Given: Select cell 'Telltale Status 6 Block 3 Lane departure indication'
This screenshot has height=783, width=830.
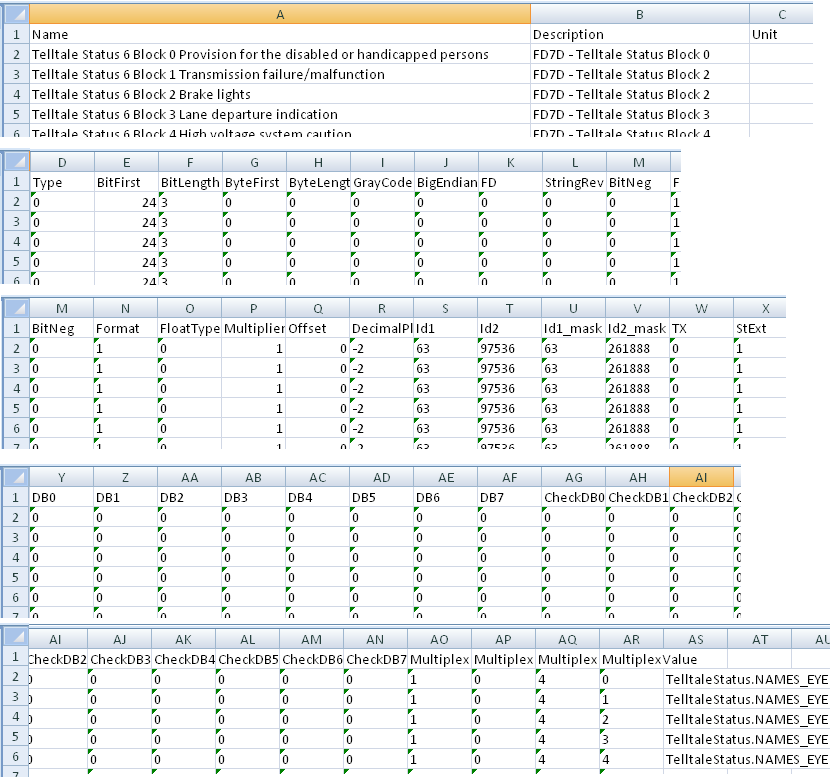Looking at the screenshot, I should tap(280, 114).
